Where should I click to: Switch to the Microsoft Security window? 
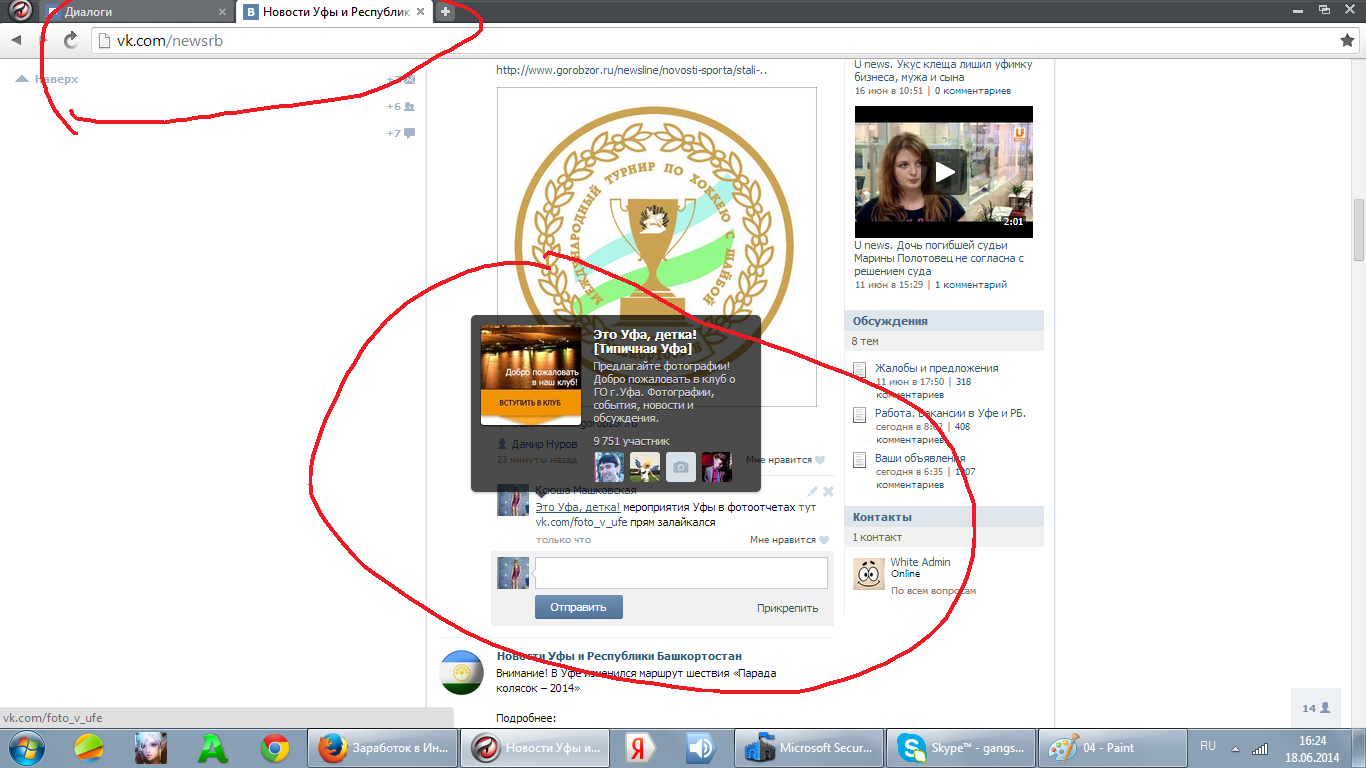[x=809, y=747]
